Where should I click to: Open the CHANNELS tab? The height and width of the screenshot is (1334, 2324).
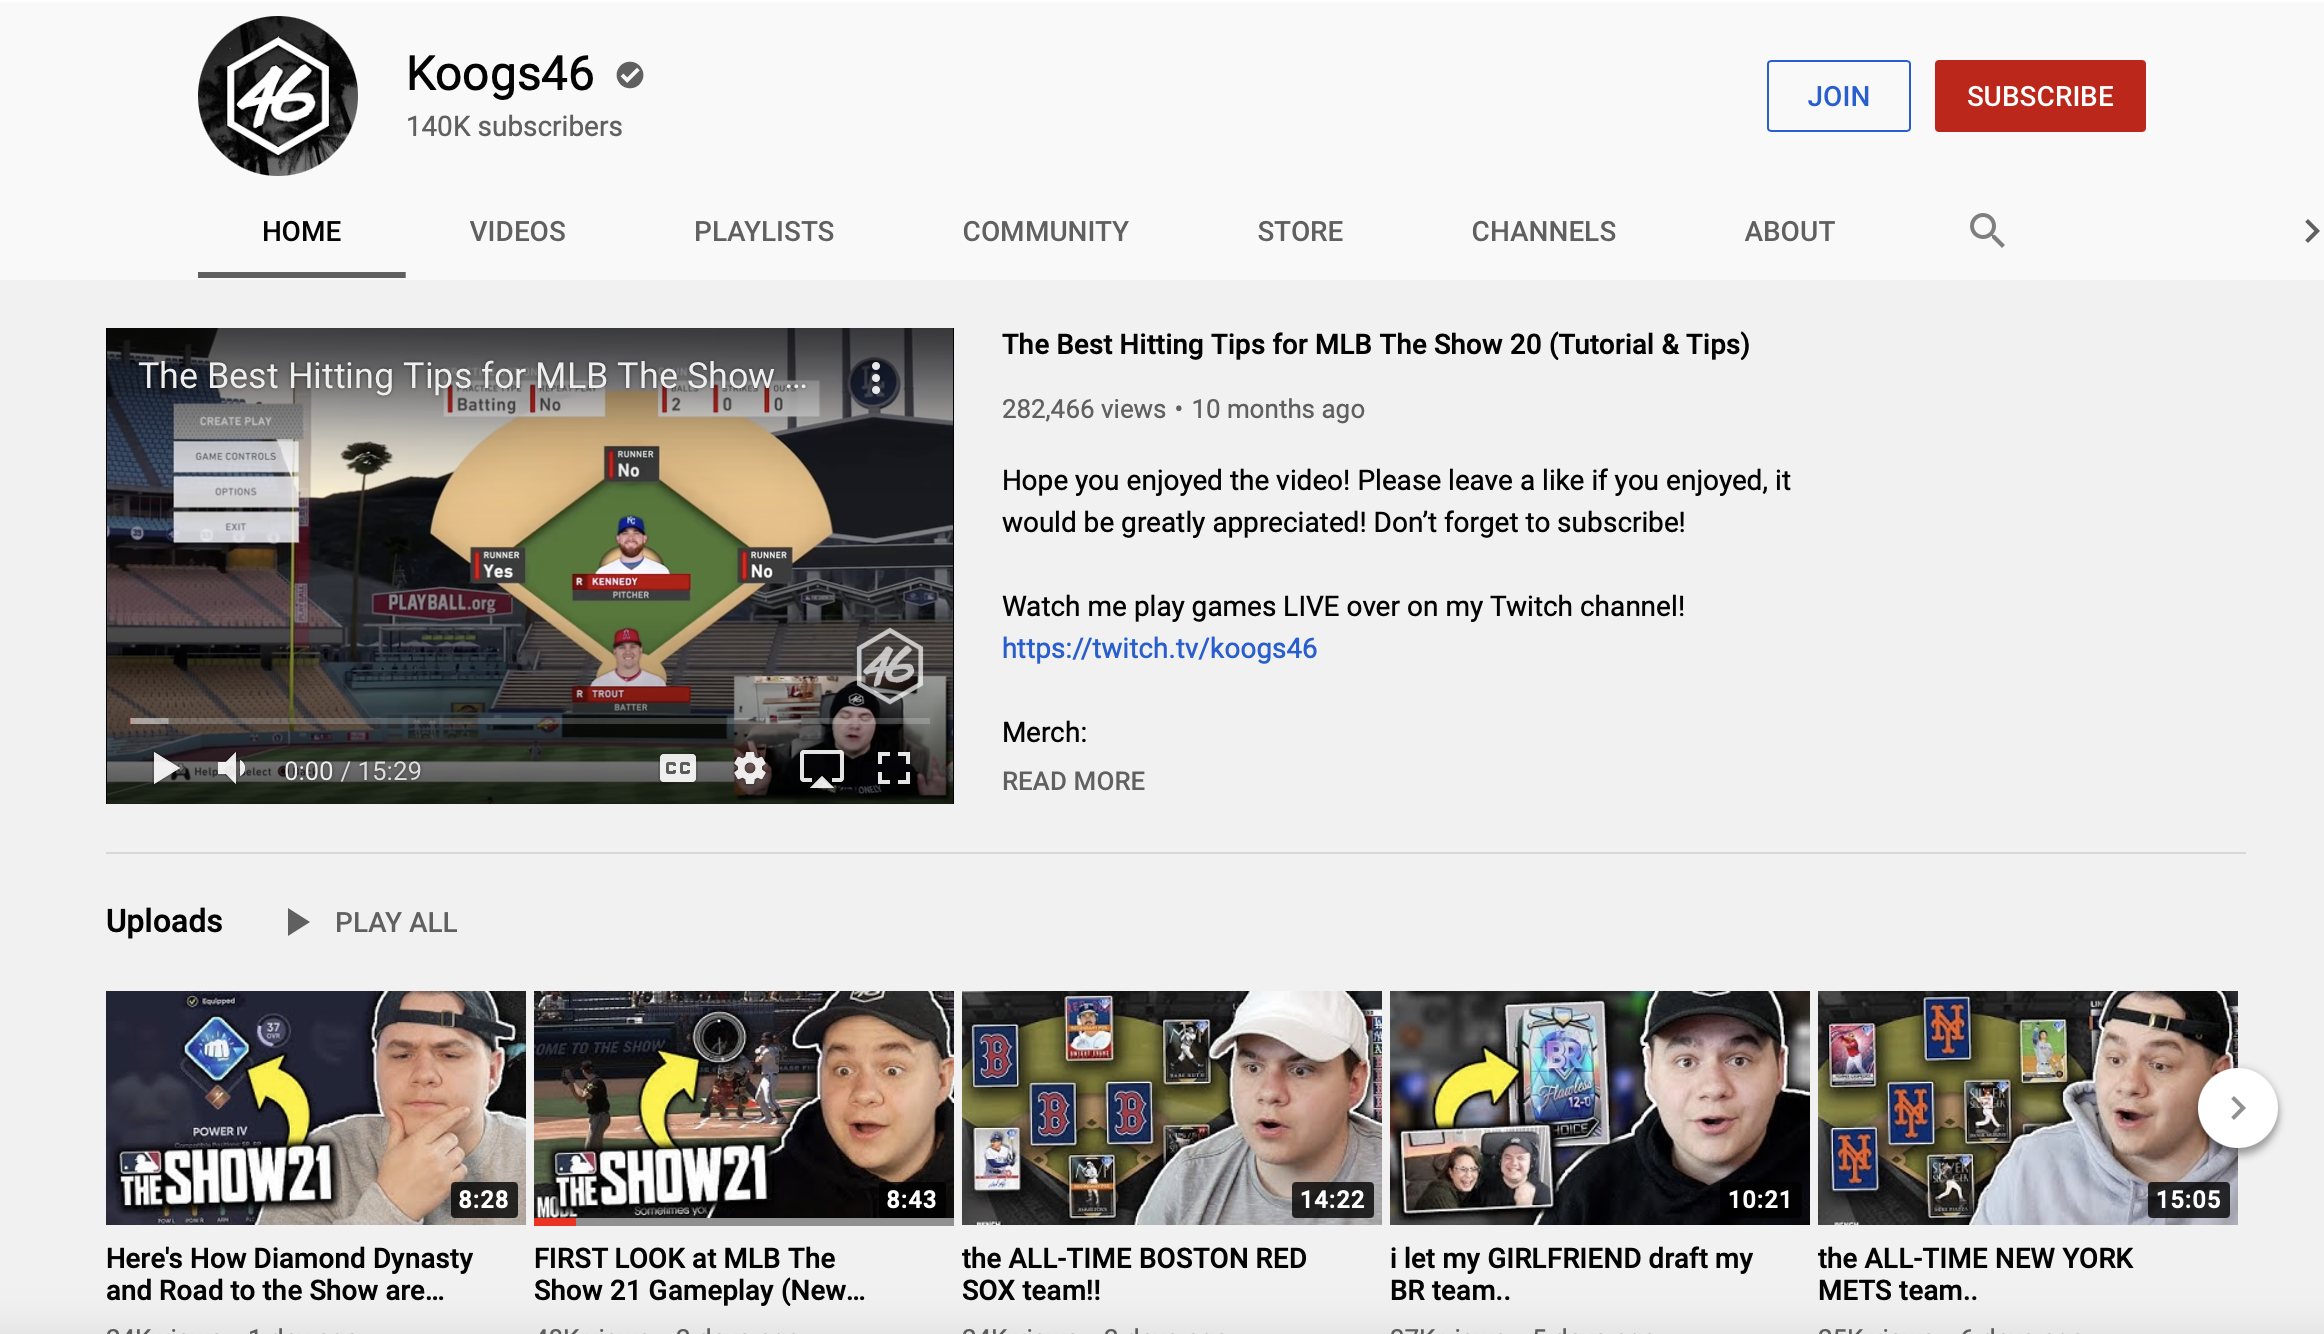click(1544, 231)
